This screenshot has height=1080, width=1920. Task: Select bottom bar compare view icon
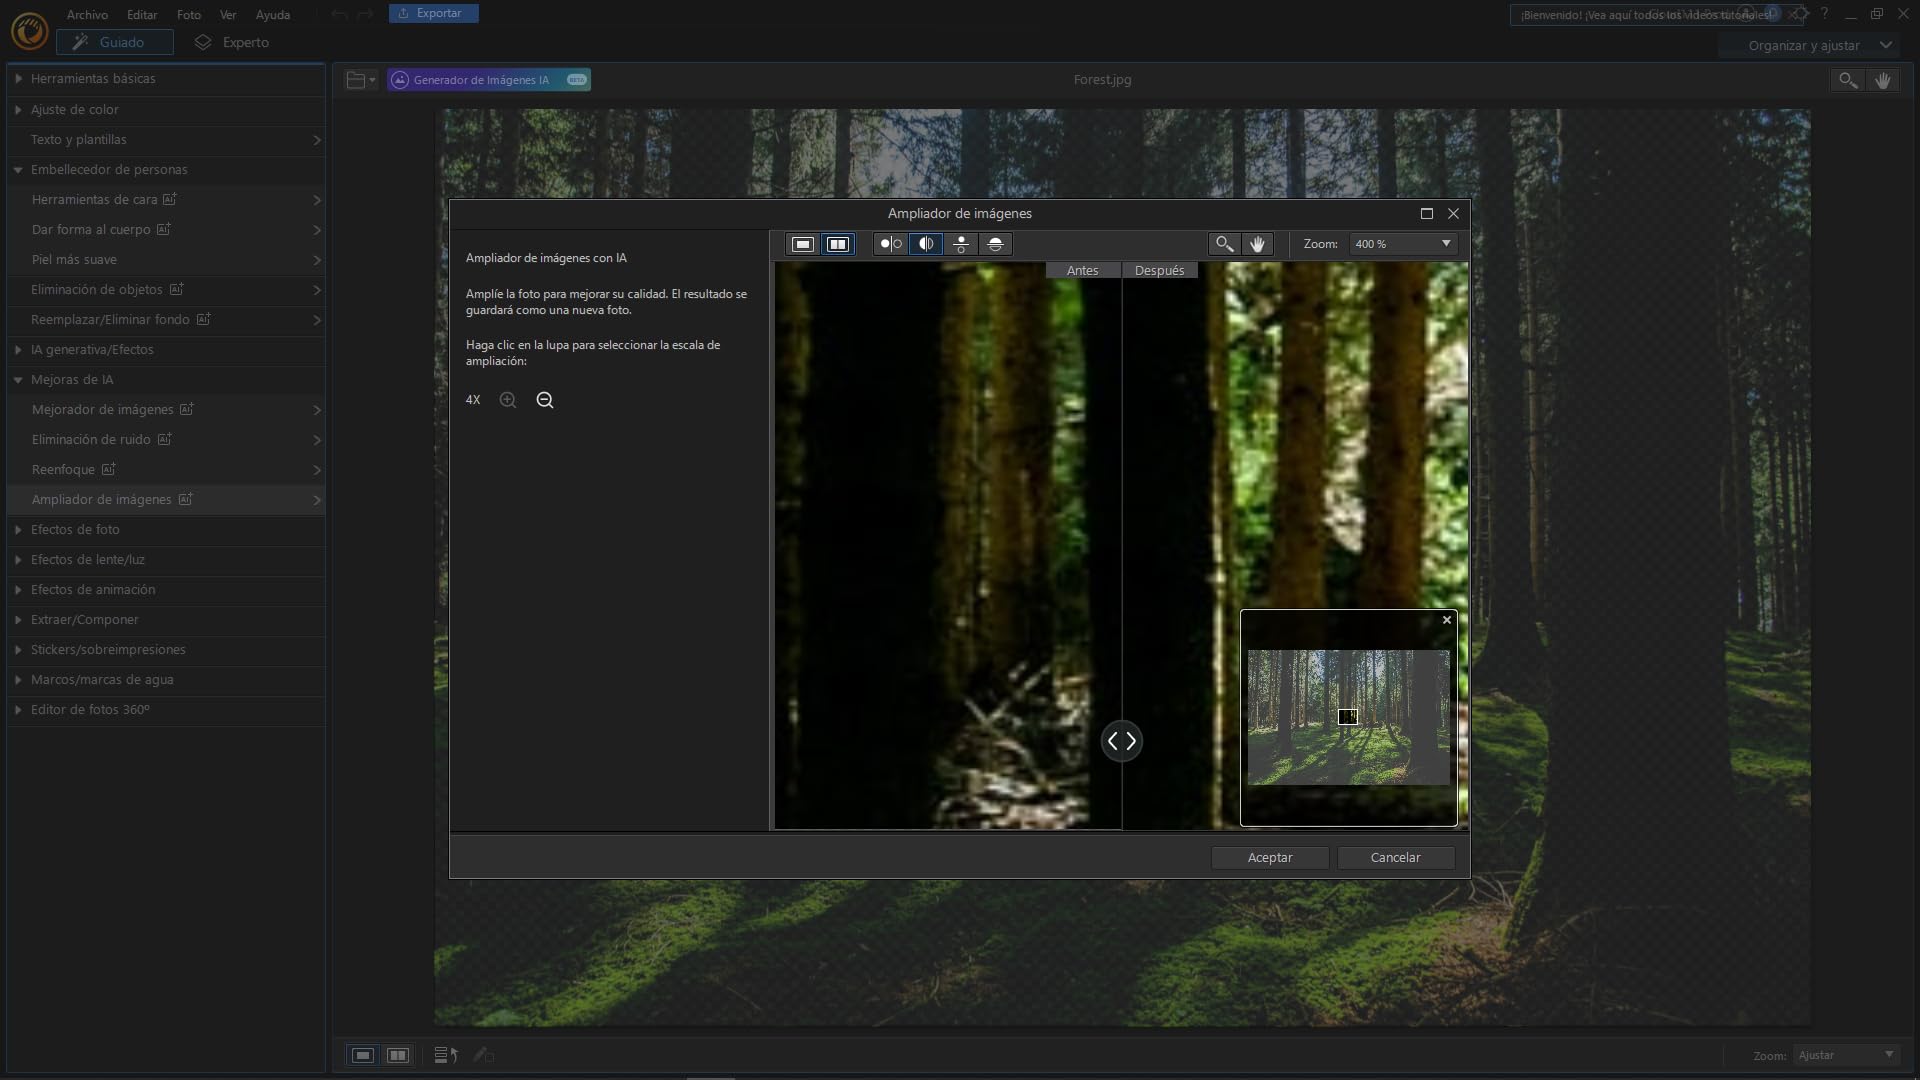[x=398, y=1055]
